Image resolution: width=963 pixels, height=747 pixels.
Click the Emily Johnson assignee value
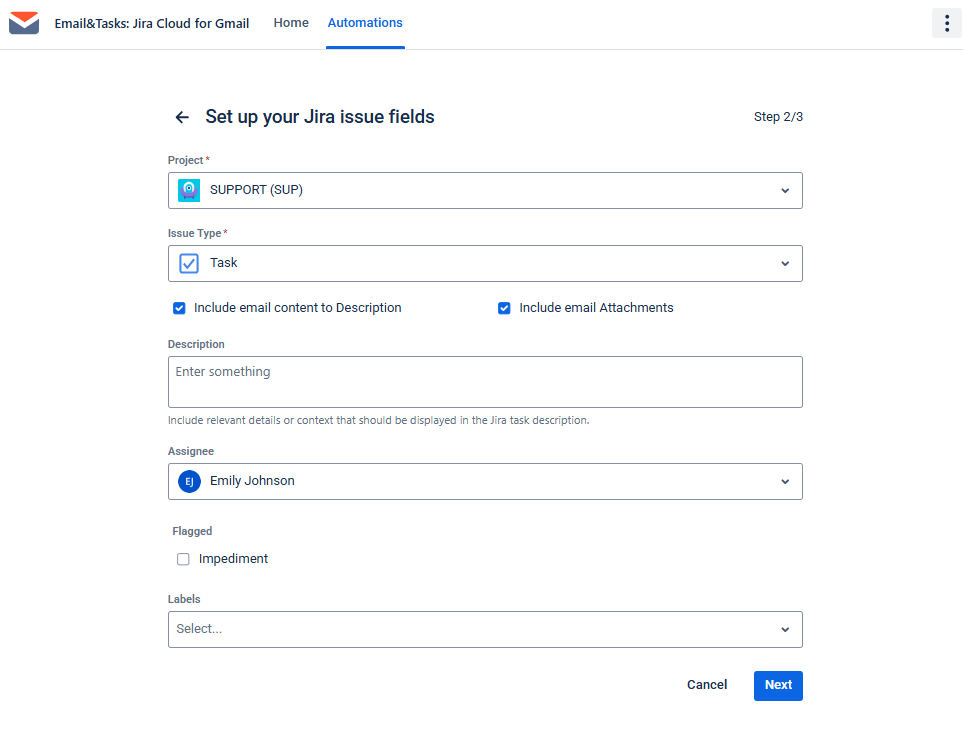point(252,481)
